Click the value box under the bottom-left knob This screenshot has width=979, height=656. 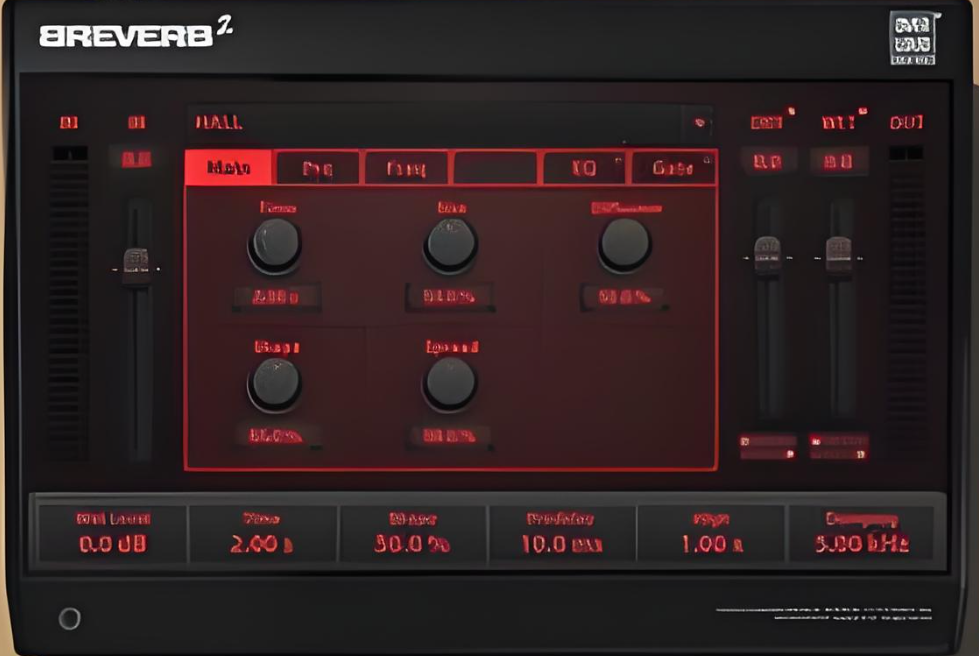pyautogui.click(x=276, y=436)
